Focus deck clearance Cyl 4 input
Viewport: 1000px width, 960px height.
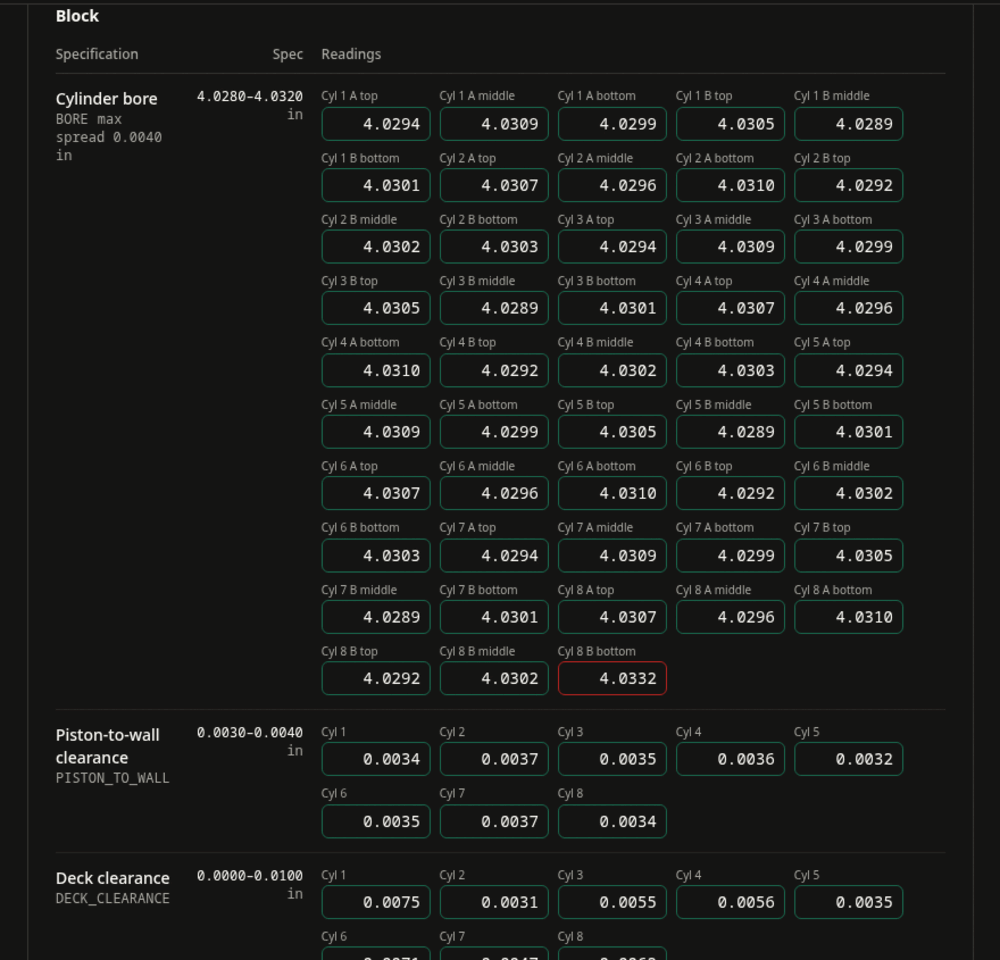[730, 902]
